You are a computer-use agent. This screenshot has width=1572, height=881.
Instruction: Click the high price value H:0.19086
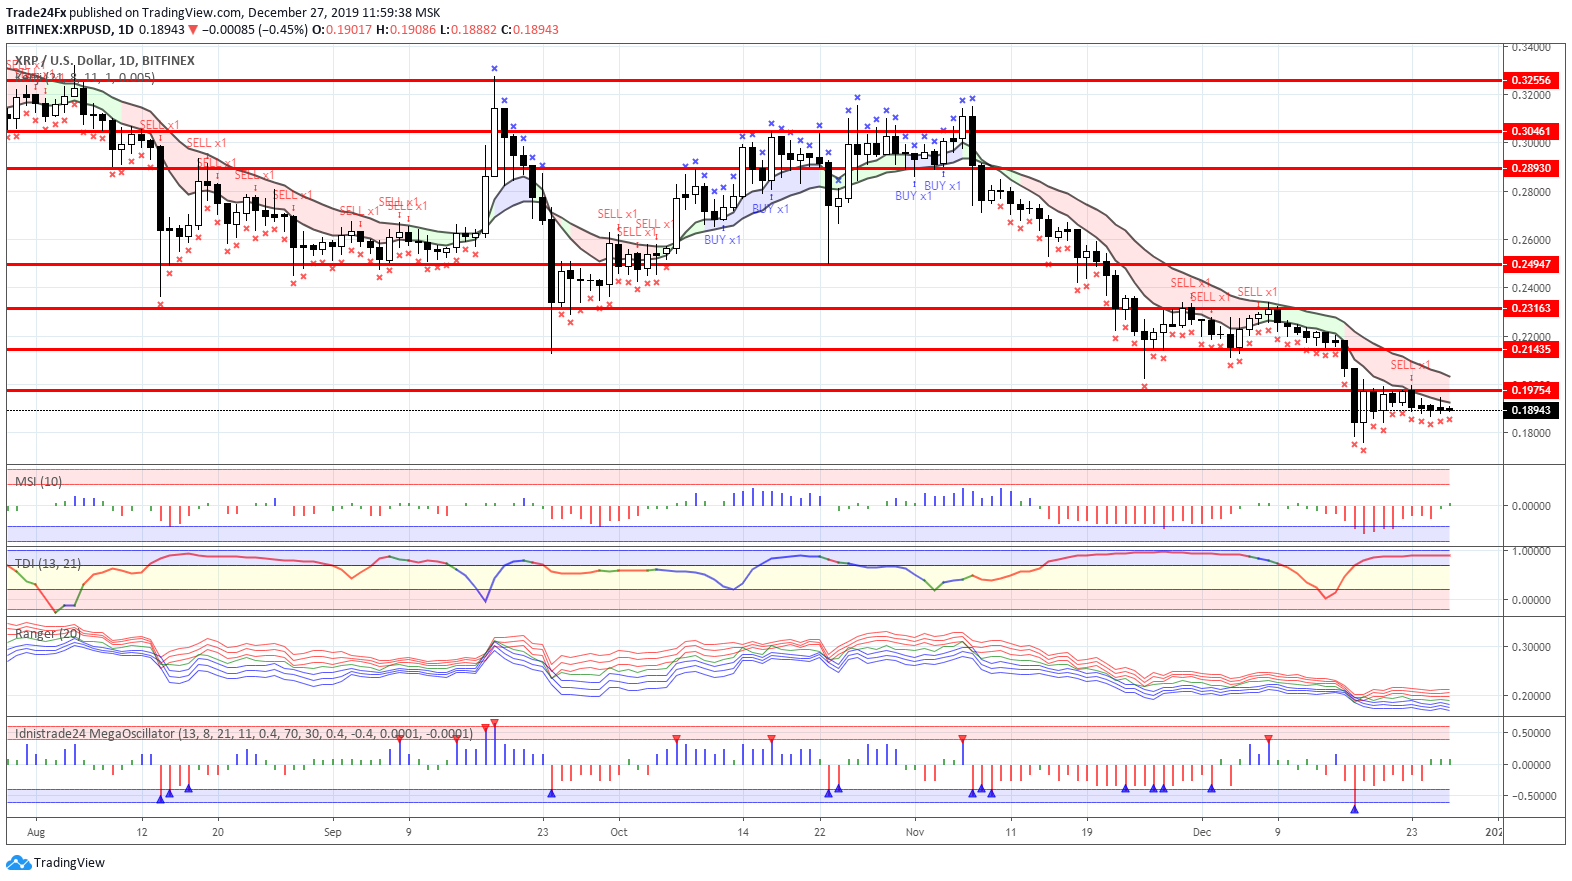click(x=406, y=30)
